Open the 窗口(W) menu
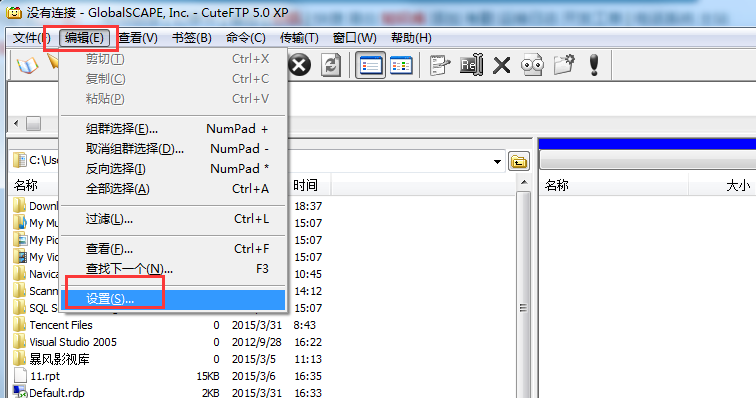The height and width of the screenshot is (398, 756). 354,38
